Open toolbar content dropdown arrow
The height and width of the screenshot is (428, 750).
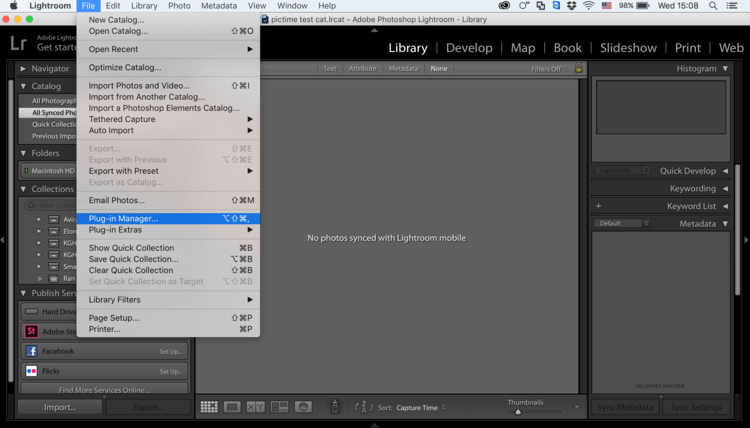click(577, 407)
